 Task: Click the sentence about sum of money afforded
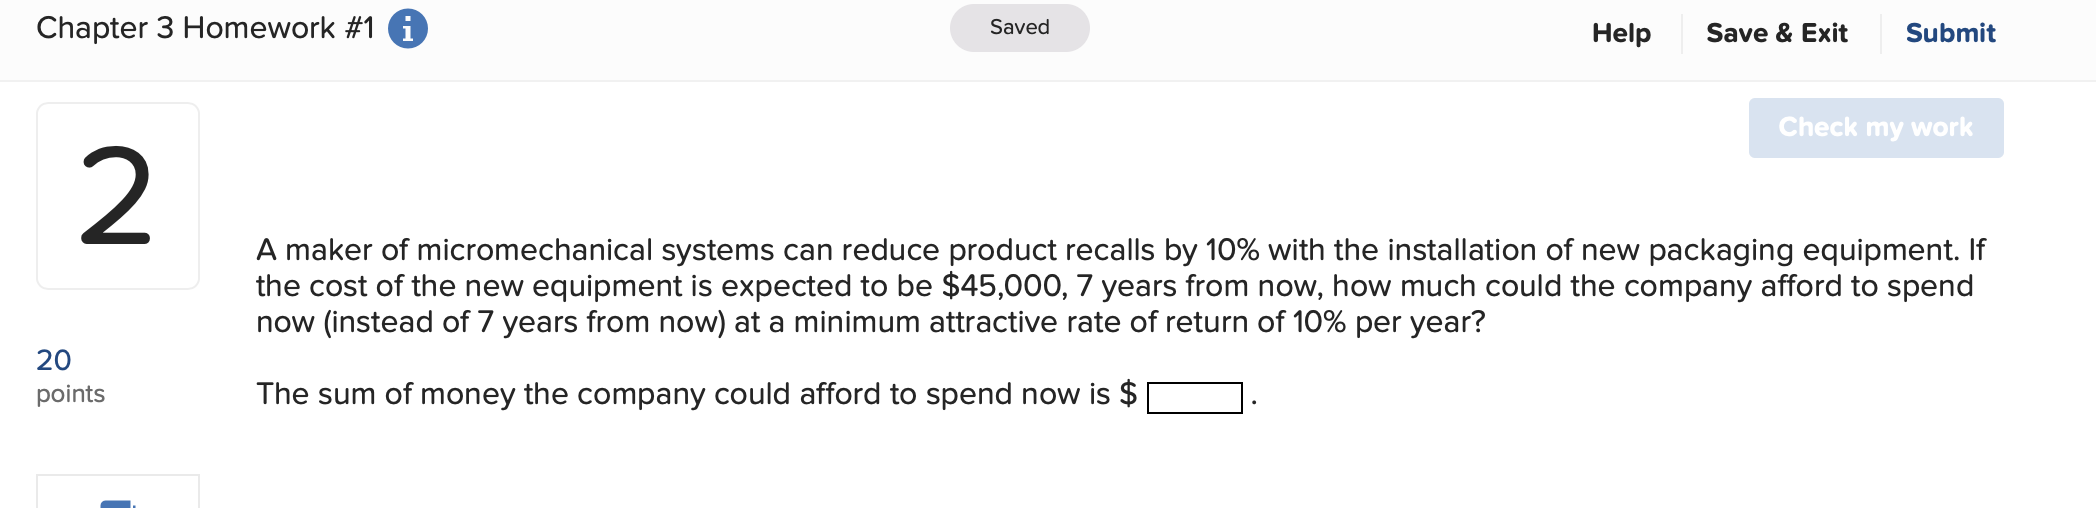(x=697, y=394)
